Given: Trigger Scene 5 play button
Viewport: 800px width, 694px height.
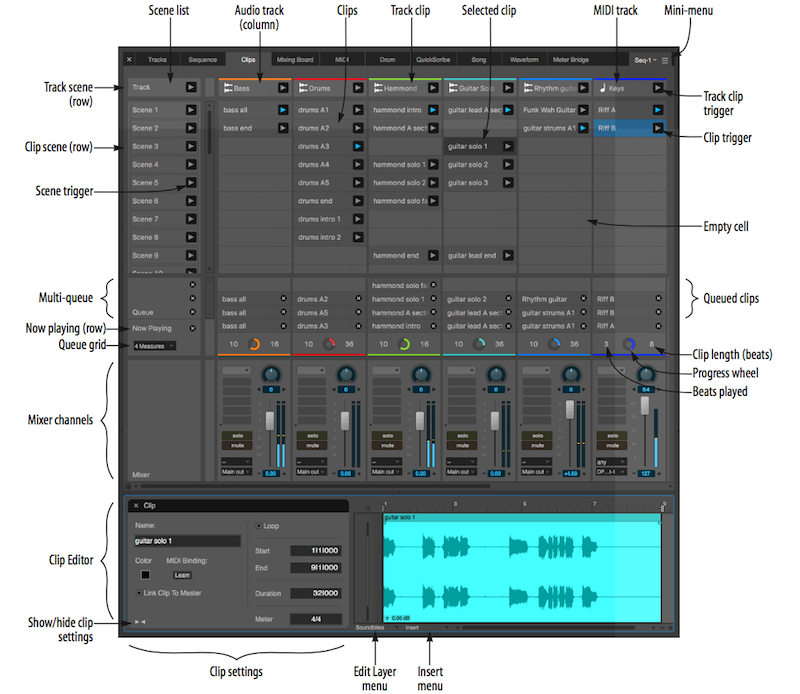Looking at the screenshot, I should [x=191, y=182].
